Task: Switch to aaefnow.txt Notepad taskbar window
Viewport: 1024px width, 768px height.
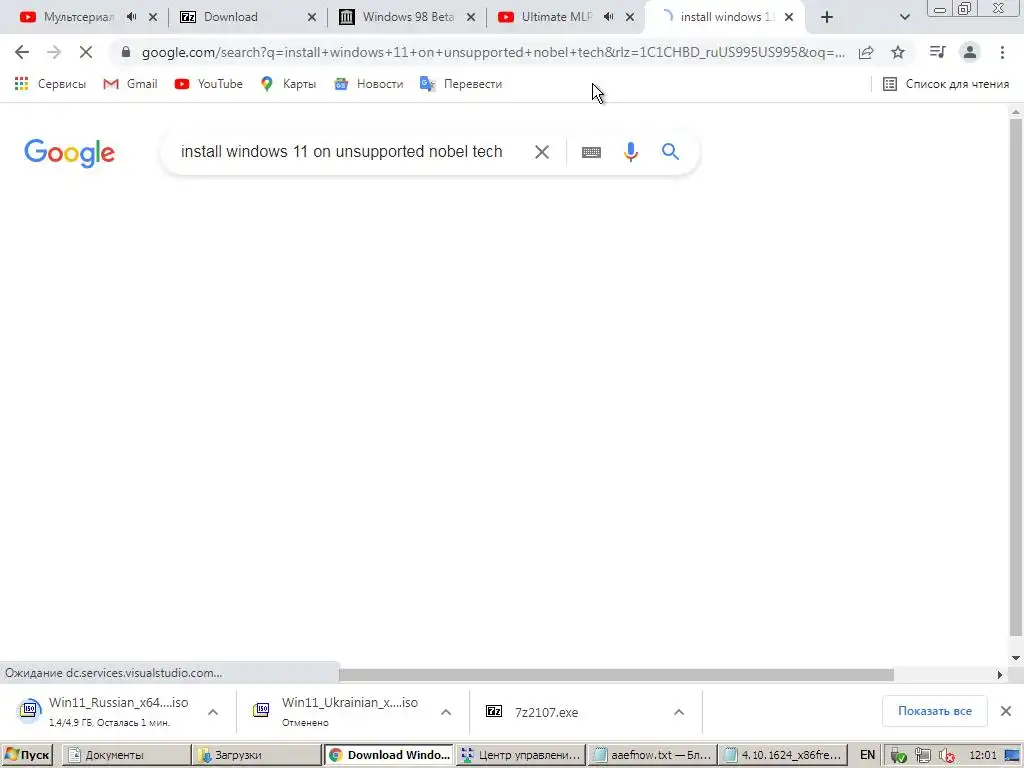Action: 652,755
